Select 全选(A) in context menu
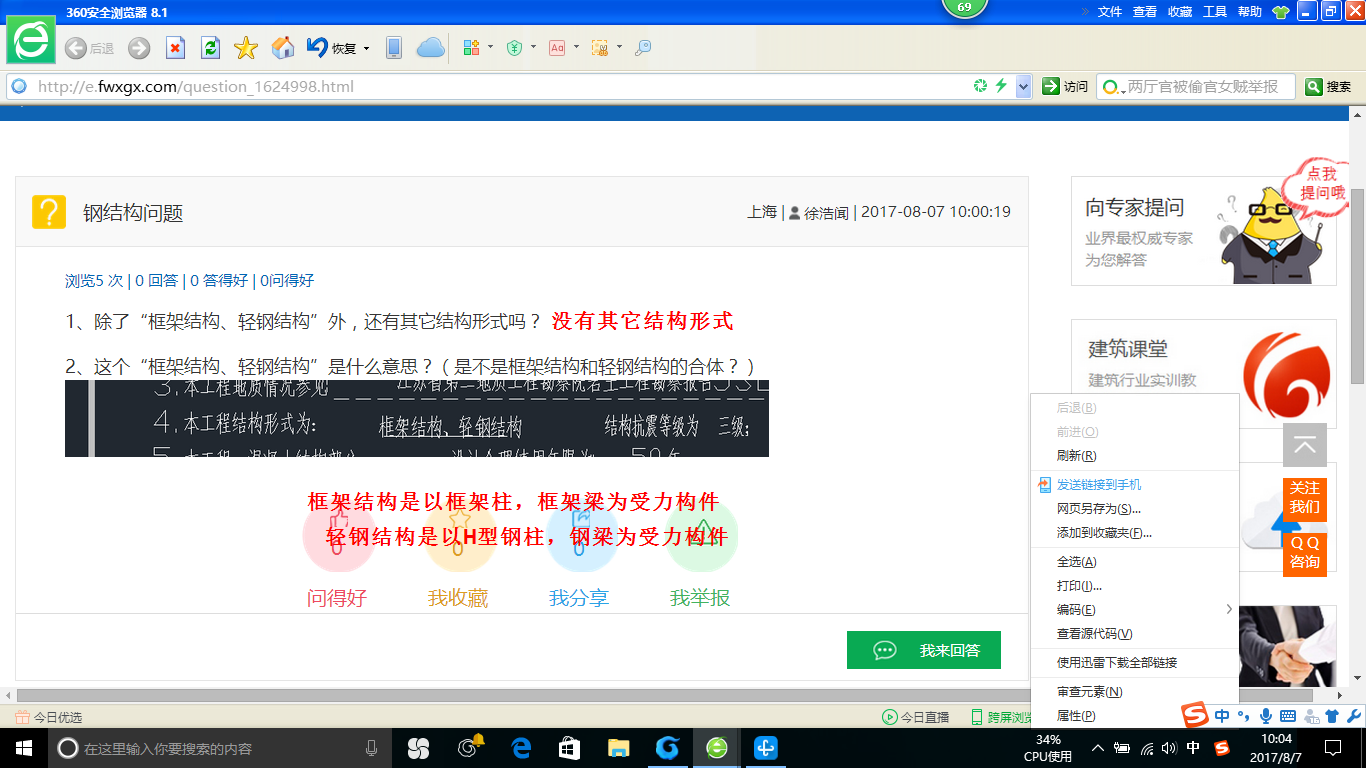 [1135, 562]
